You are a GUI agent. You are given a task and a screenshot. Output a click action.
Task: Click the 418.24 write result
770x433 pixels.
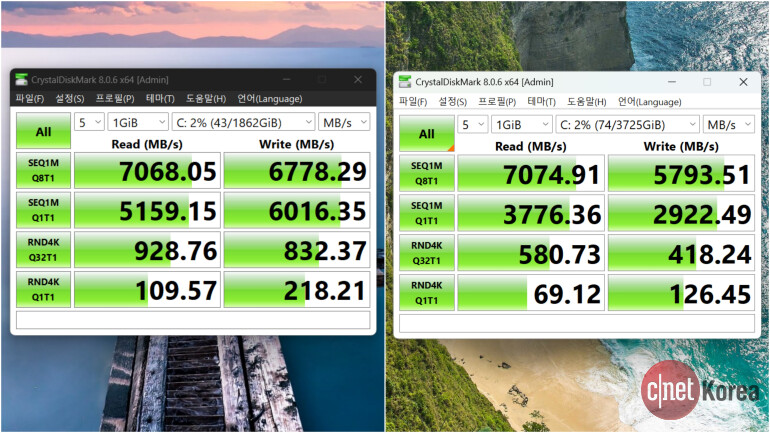click(681, 253)
